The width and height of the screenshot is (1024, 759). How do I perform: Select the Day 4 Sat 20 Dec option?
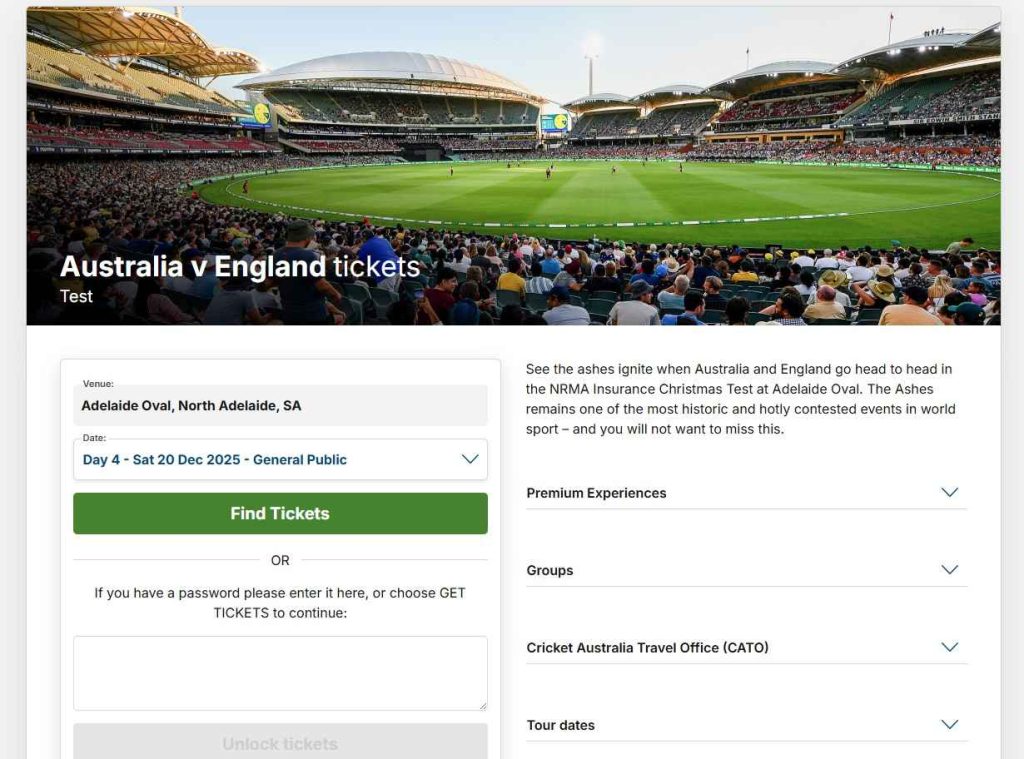(x=214, y=459)
